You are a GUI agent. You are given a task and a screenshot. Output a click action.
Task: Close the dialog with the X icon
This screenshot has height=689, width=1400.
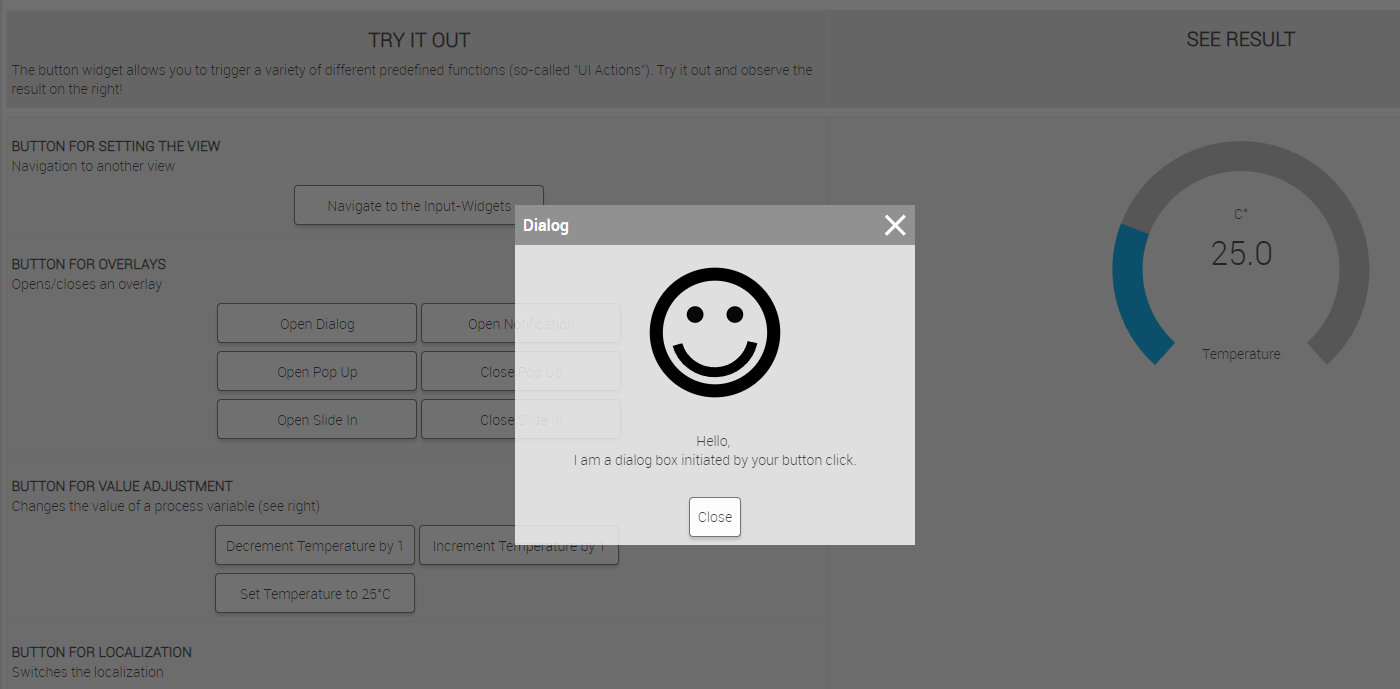tap(895, 225)
